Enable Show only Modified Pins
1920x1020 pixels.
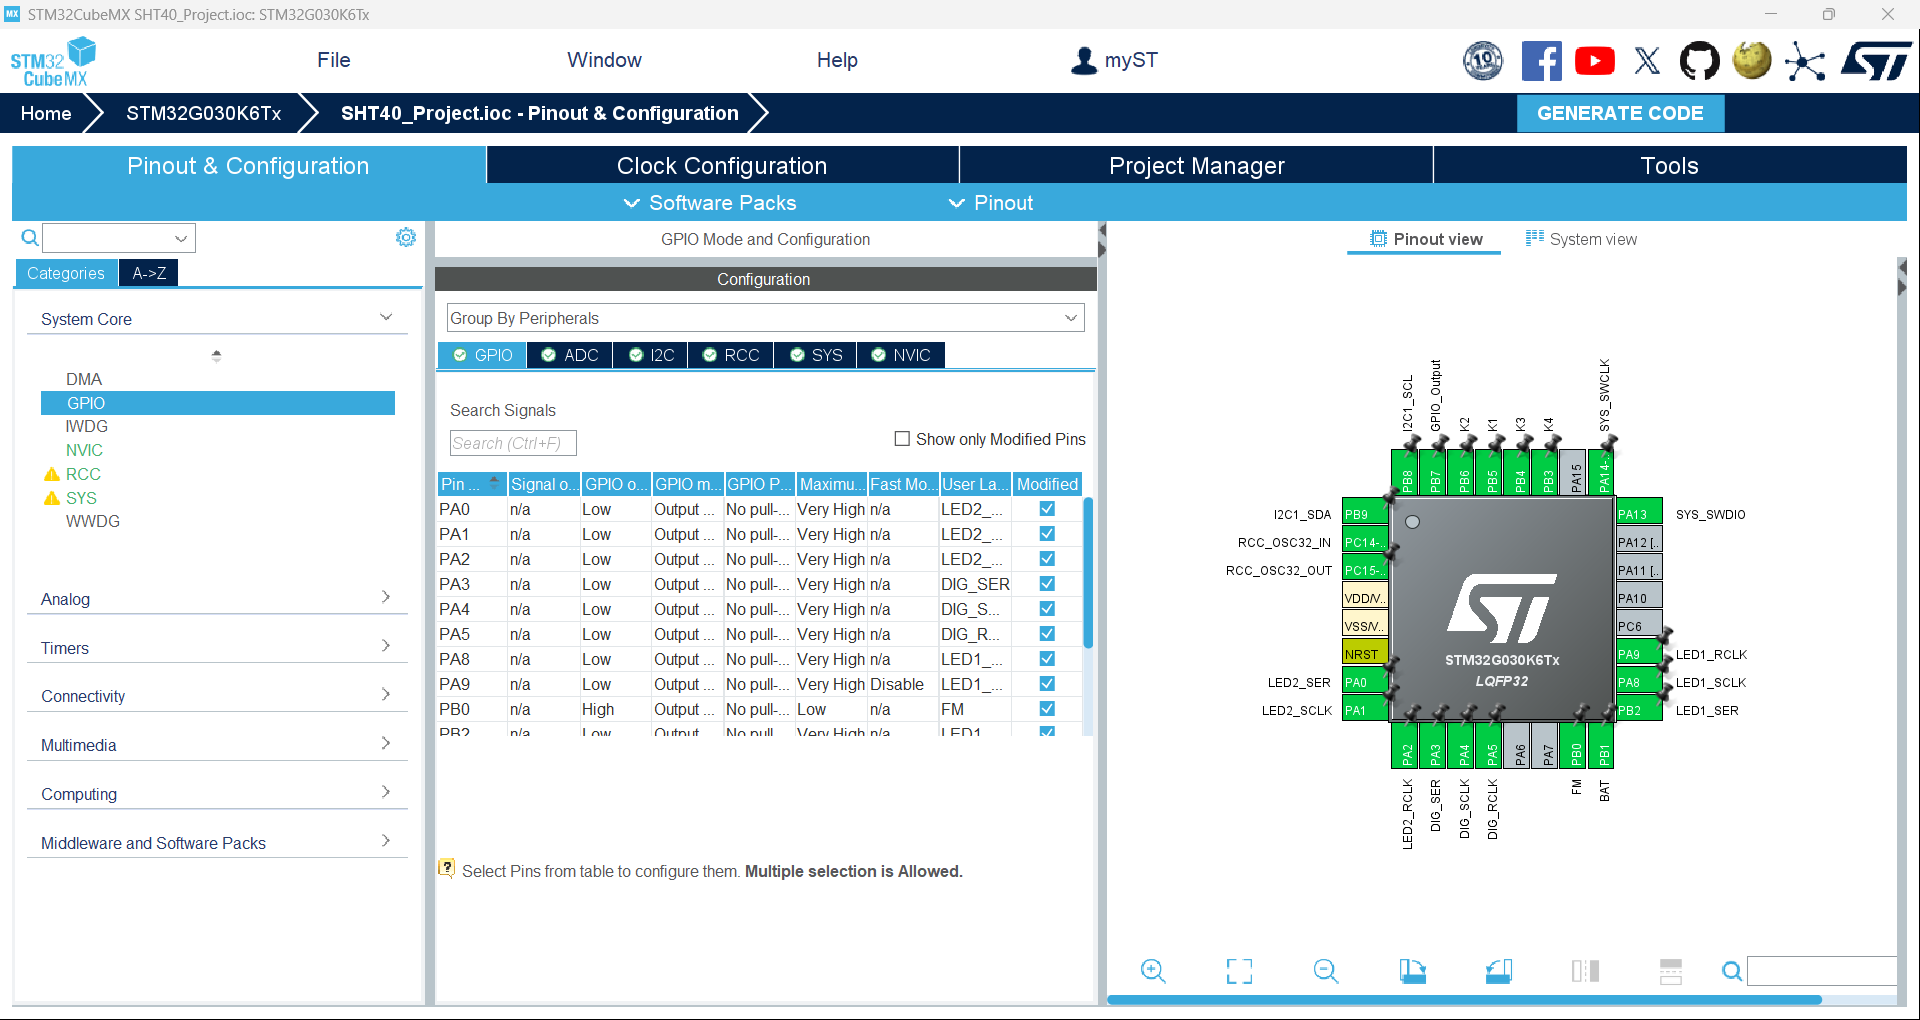point(902,439)
